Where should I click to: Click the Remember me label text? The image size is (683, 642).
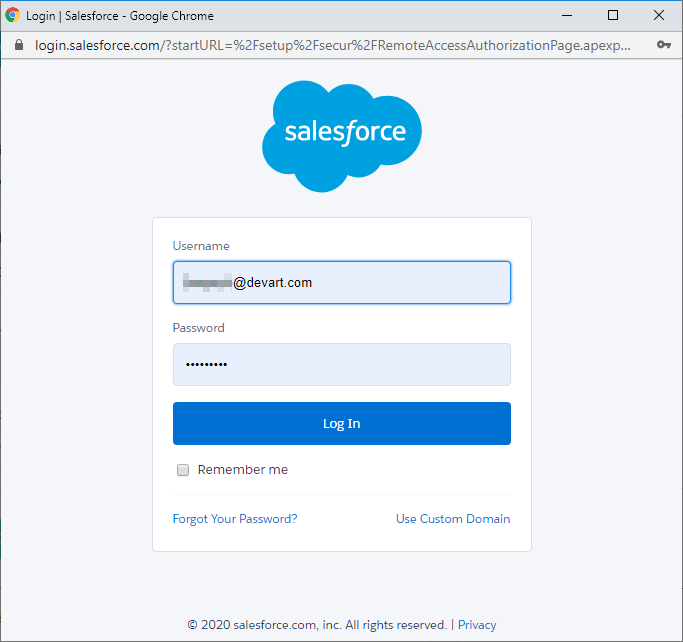[243, 470]
